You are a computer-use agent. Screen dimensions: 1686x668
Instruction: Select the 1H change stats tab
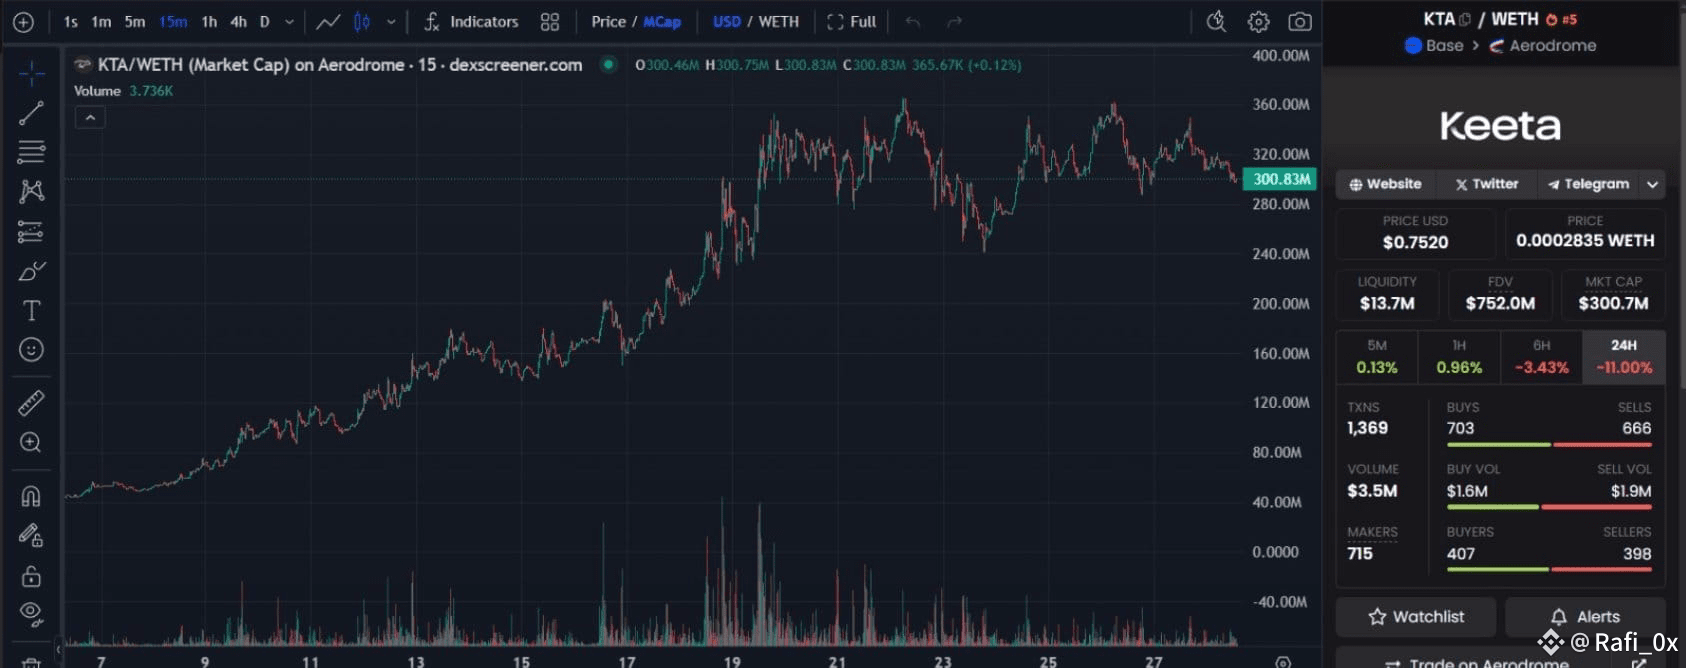[1459, 357]
